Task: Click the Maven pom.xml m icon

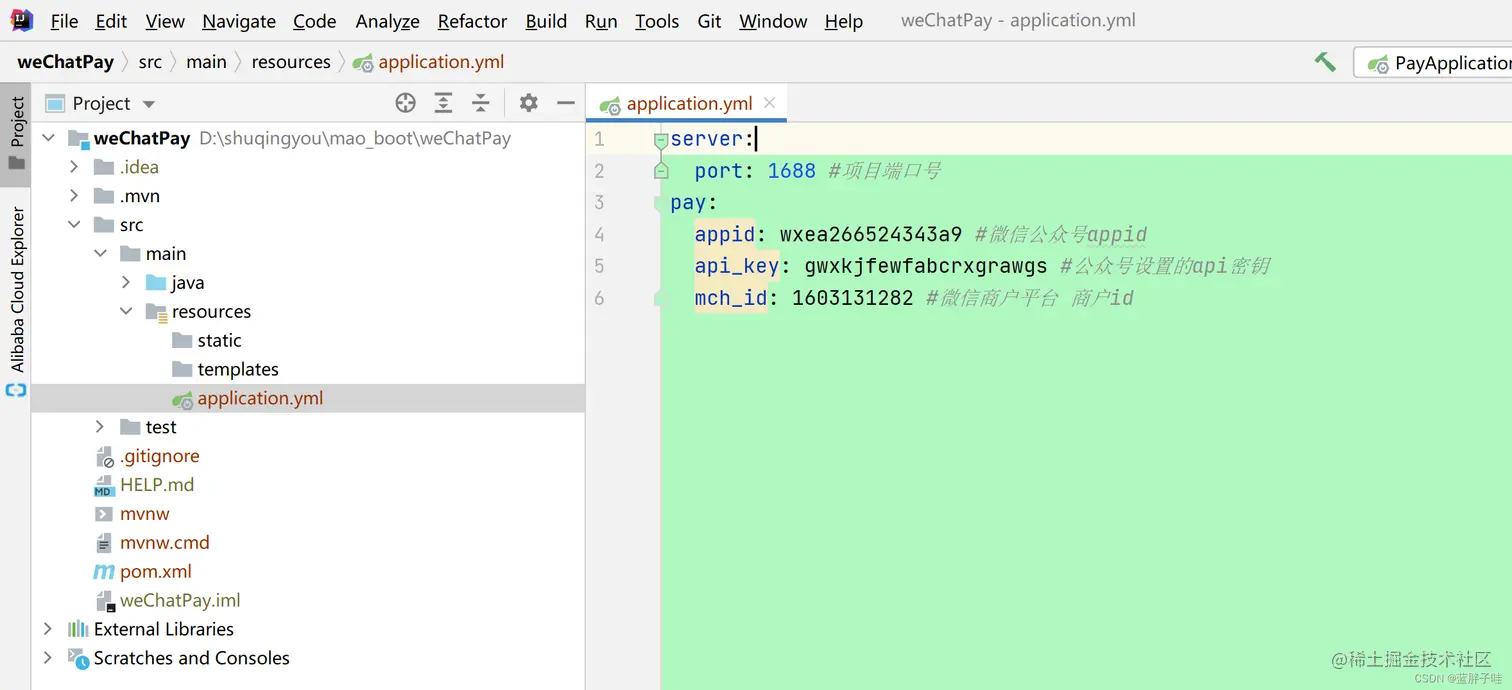Action: pyautogui.click(x=104, y=572)
